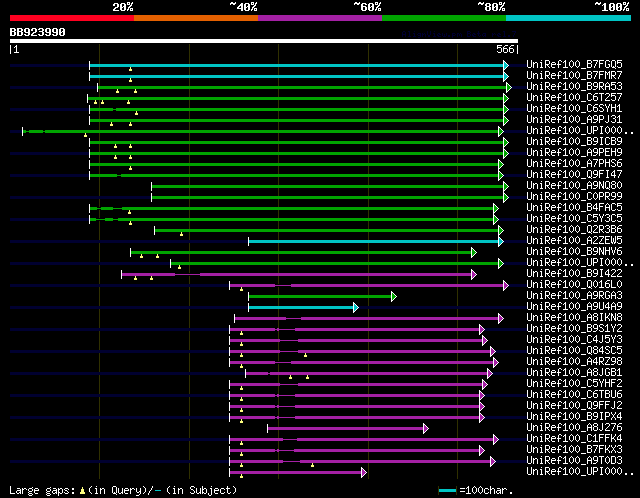
Task: Choose the UniRef100_Q2R3B6 entry
Action: pyautogui.click(x=574, y=230)
